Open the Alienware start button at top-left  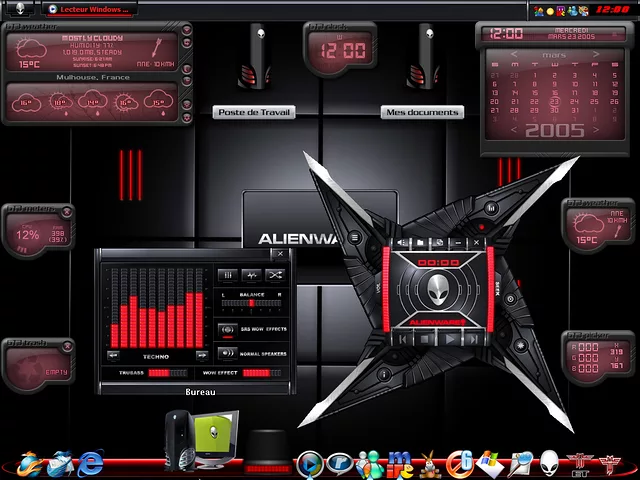20,9
